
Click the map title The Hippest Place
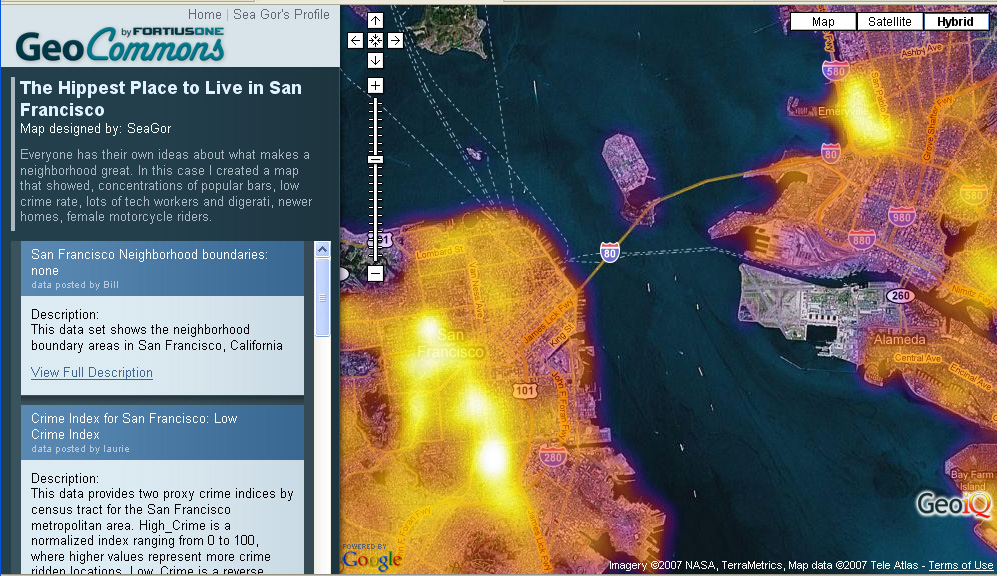161,99
